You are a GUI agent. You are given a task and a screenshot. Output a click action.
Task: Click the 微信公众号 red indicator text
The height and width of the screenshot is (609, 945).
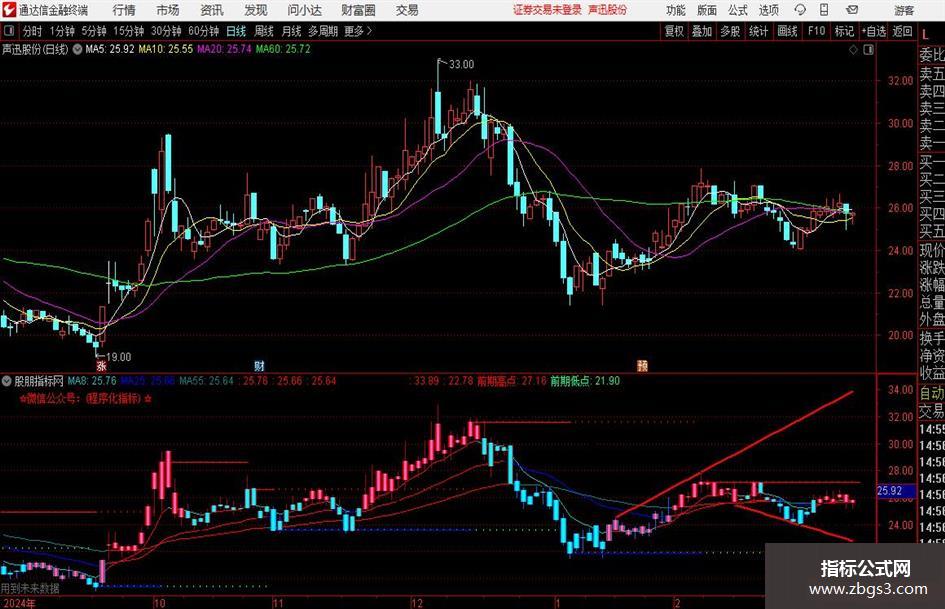pos(86,399)
